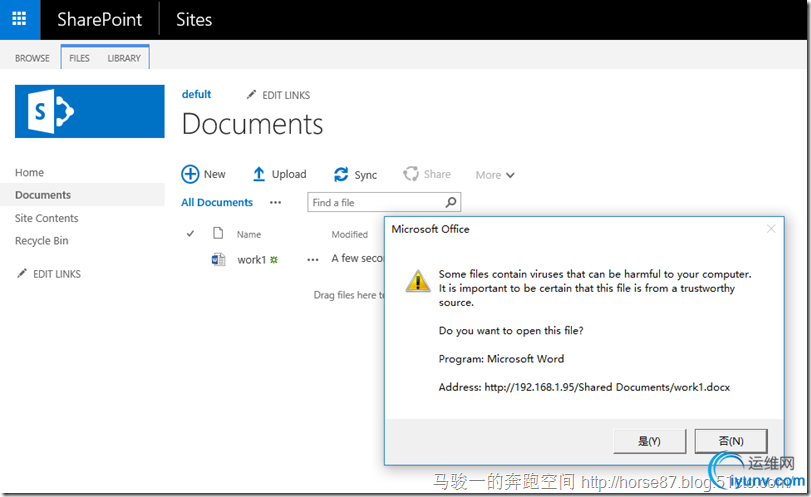The height and width of the screenshot is (497, 811).
Task: Click the New document plus icon
Action: (x=190, y=174)
